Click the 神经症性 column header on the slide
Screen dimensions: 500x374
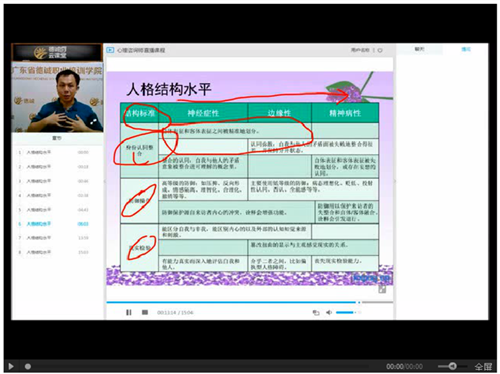coord(203,113)
